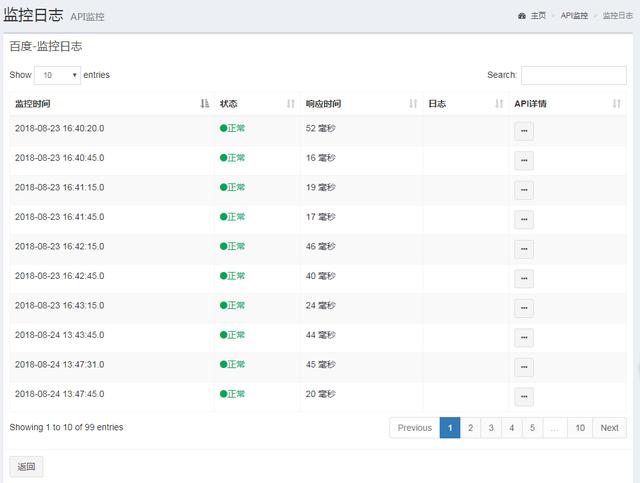Open API details for 16:42:15.0 row
640x483 pixels.
pos(524,249)
